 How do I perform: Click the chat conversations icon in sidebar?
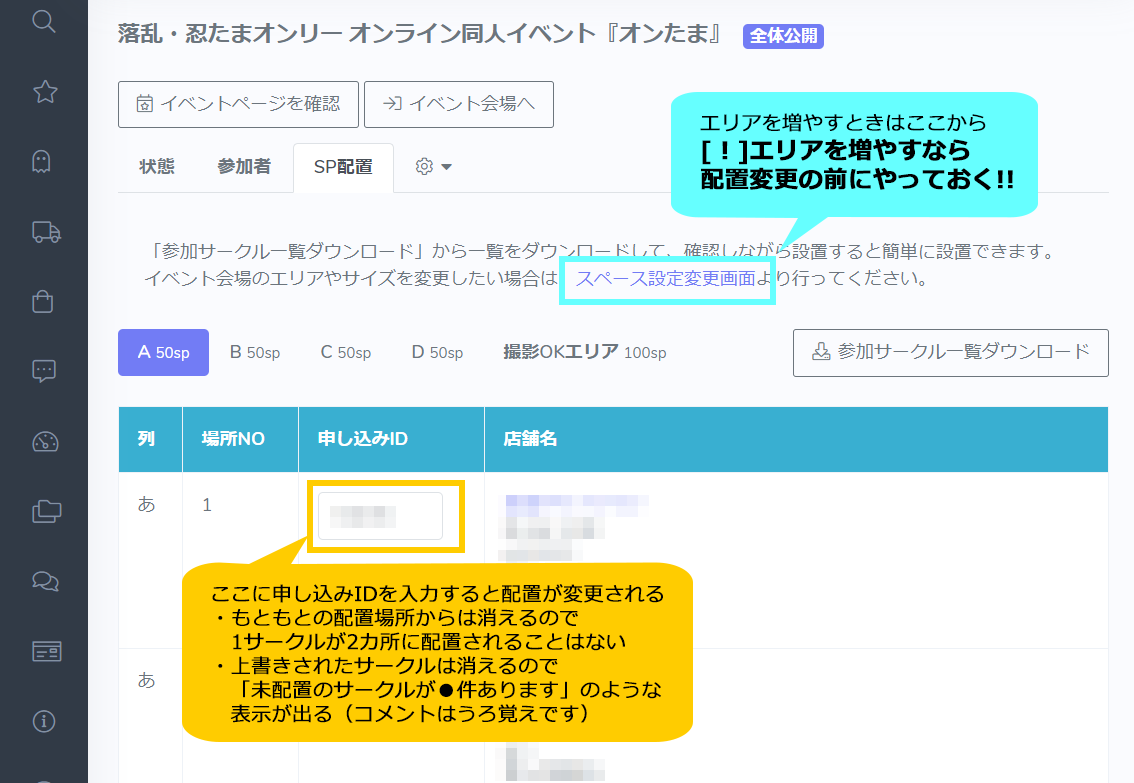(x=44, y=581)
